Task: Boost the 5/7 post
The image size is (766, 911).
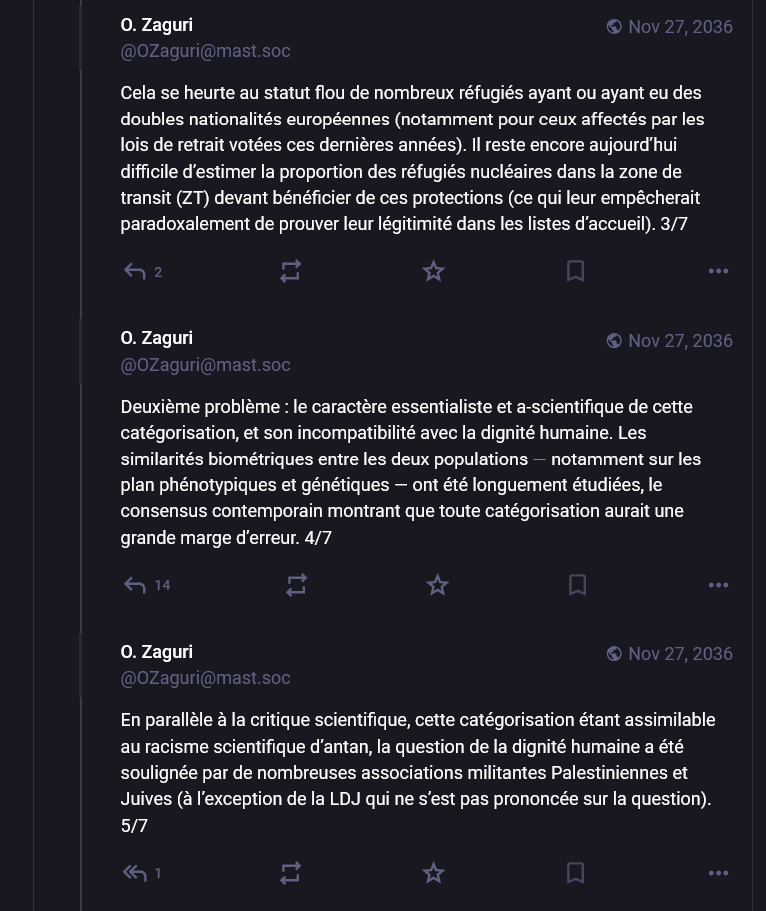Action: pyautogui.click(x=290, y=873)
